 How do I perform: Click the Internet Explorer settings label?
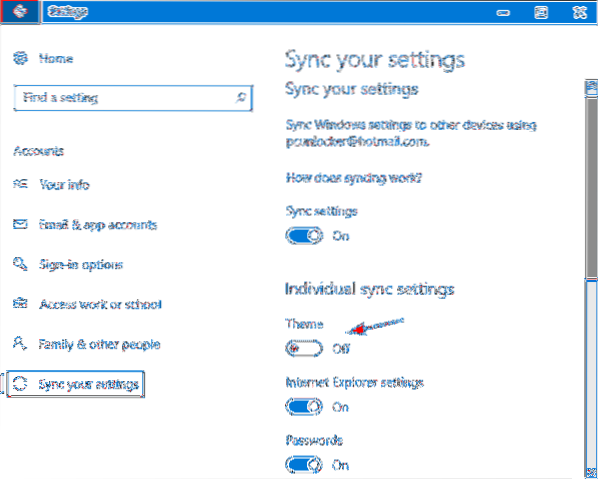coord(355,383)
